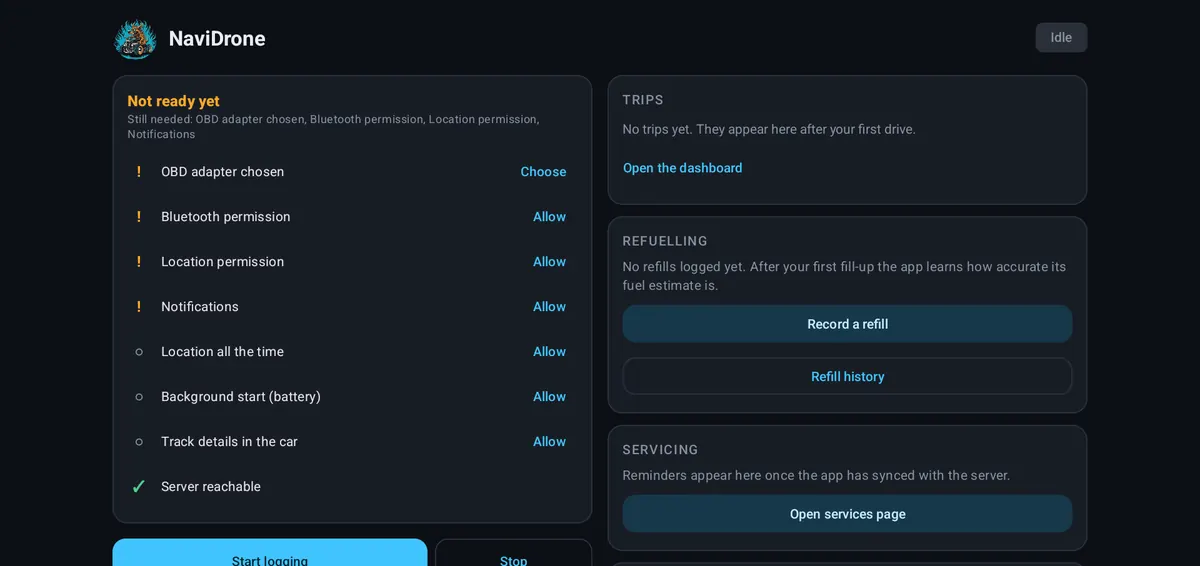Screen dimensions: 1200x566
Task: Click the No trips yet message
Action: [769, 129]
